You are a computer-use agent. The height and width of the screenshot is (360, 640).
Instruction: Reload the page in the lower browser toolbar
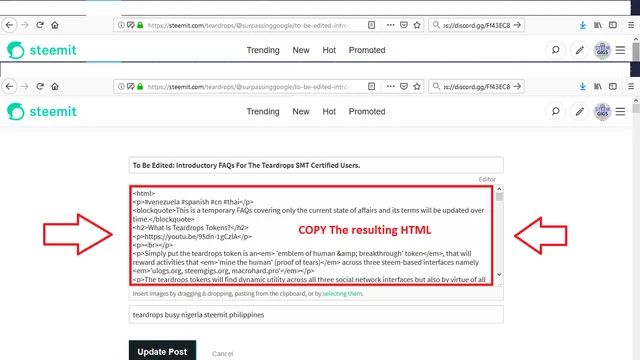coord(40,87)
